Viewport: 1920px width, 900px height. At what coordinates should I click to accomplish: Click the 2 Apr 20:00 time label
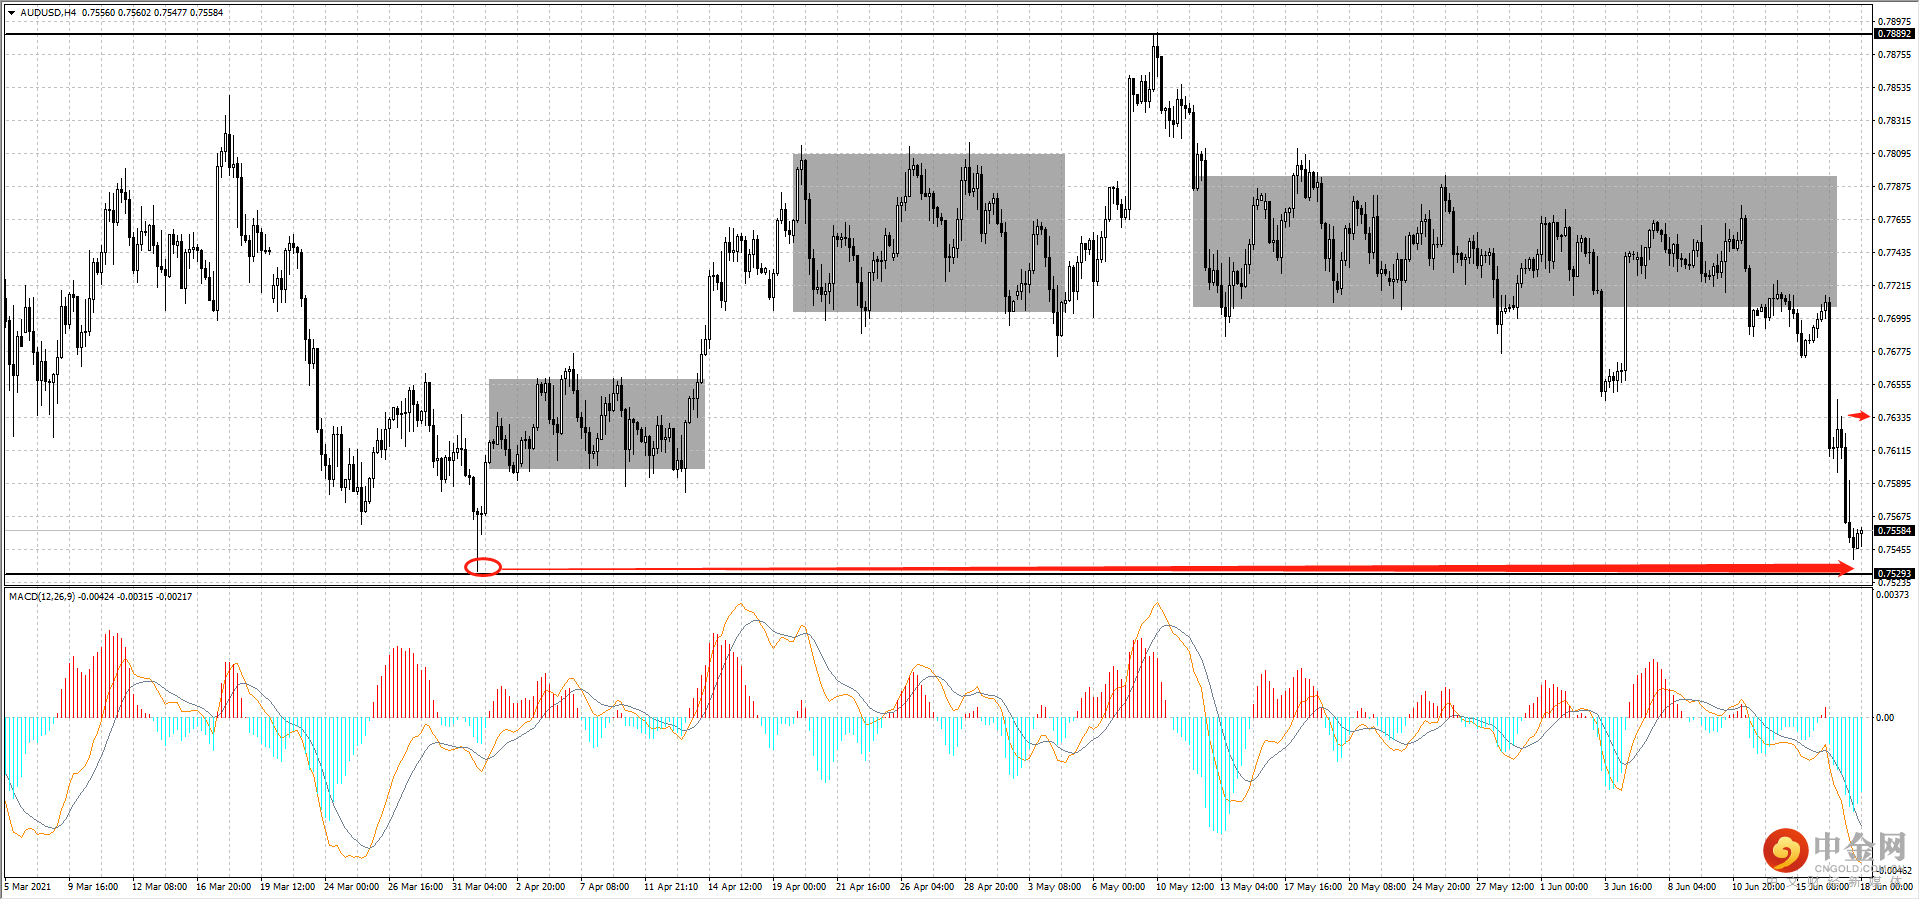541,887
